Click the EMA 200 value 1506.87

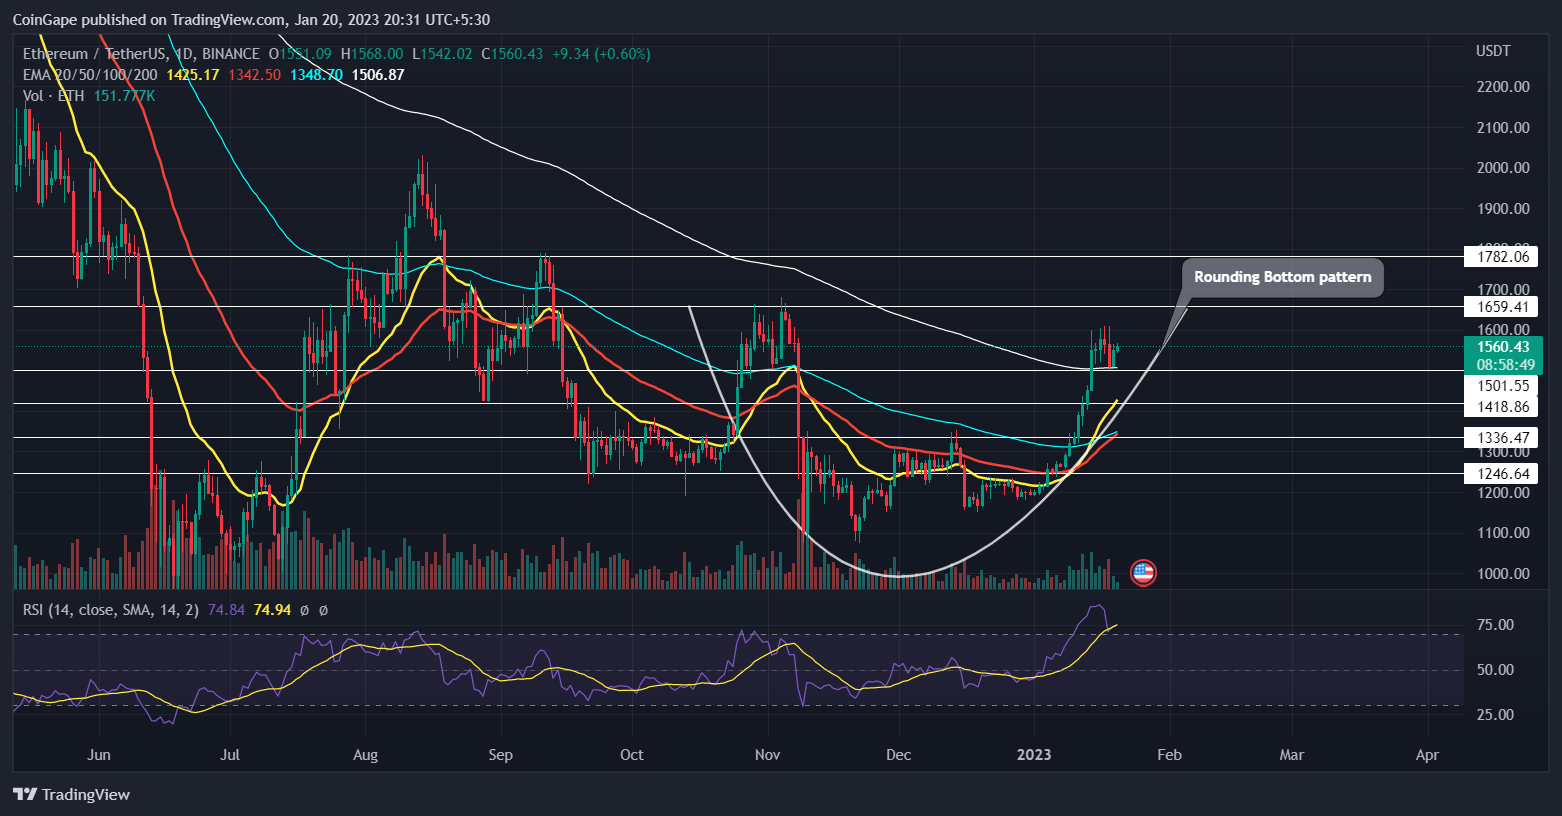click(x=378, y=75)
